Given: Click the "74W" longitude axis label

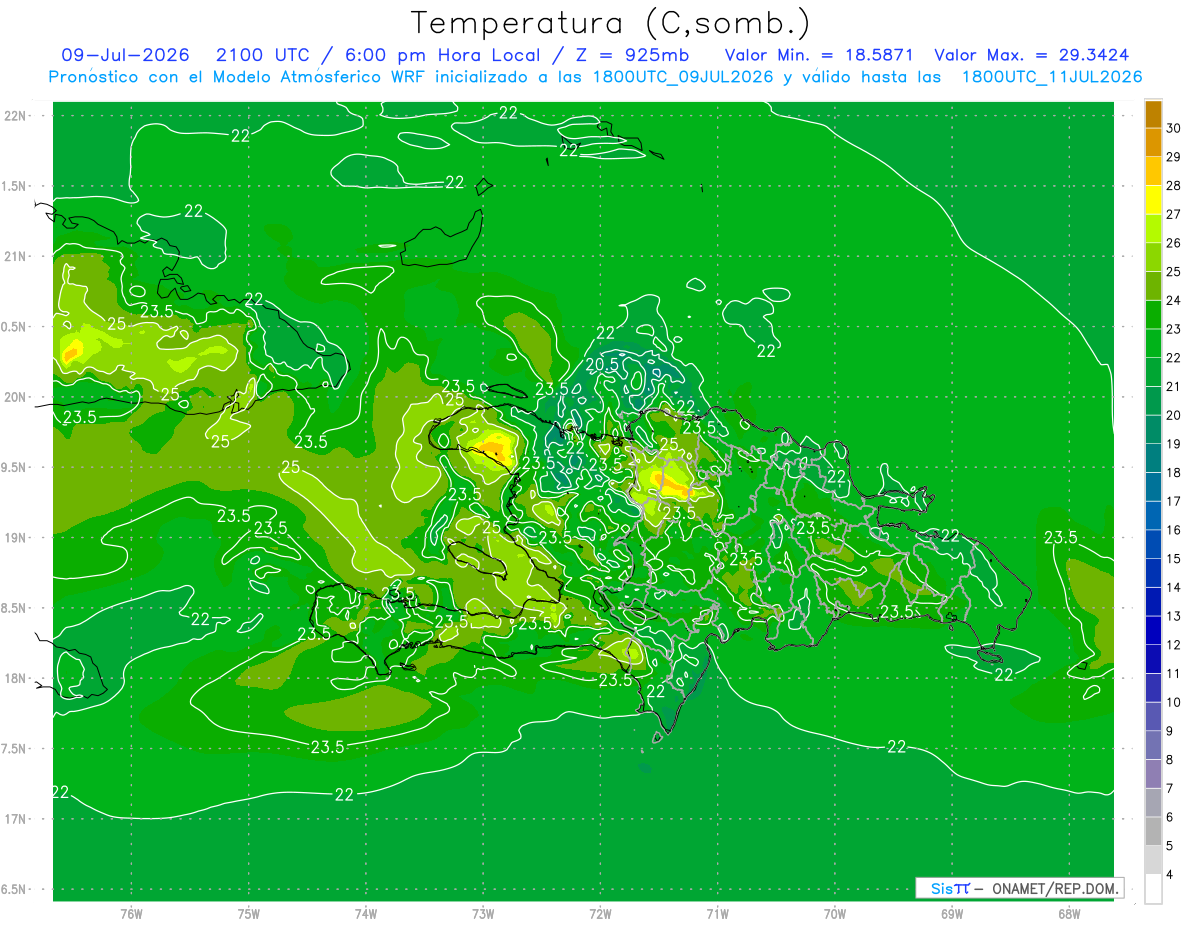Looking at the screenshot, I should [x=366, y=913].
